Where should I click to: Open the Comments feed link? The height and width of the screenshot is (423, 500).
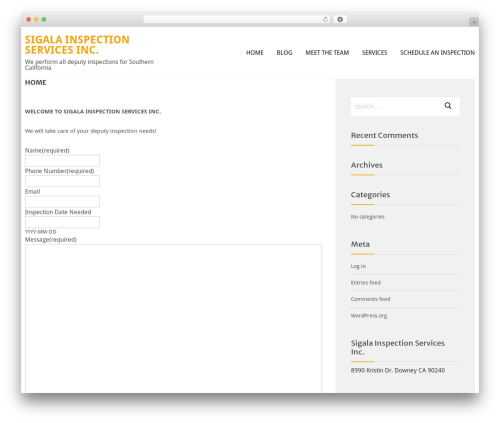coord(370,299)
